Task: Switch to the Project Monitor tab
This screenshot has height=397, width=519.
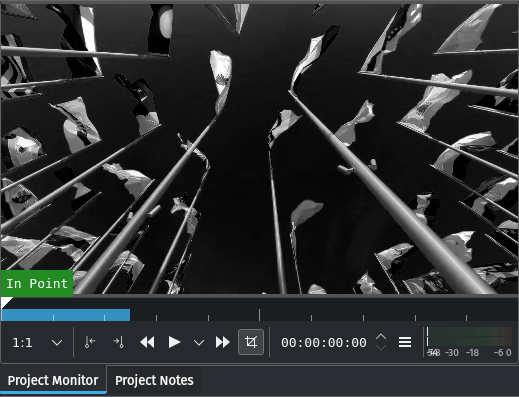Action: (x=53, y=380)
